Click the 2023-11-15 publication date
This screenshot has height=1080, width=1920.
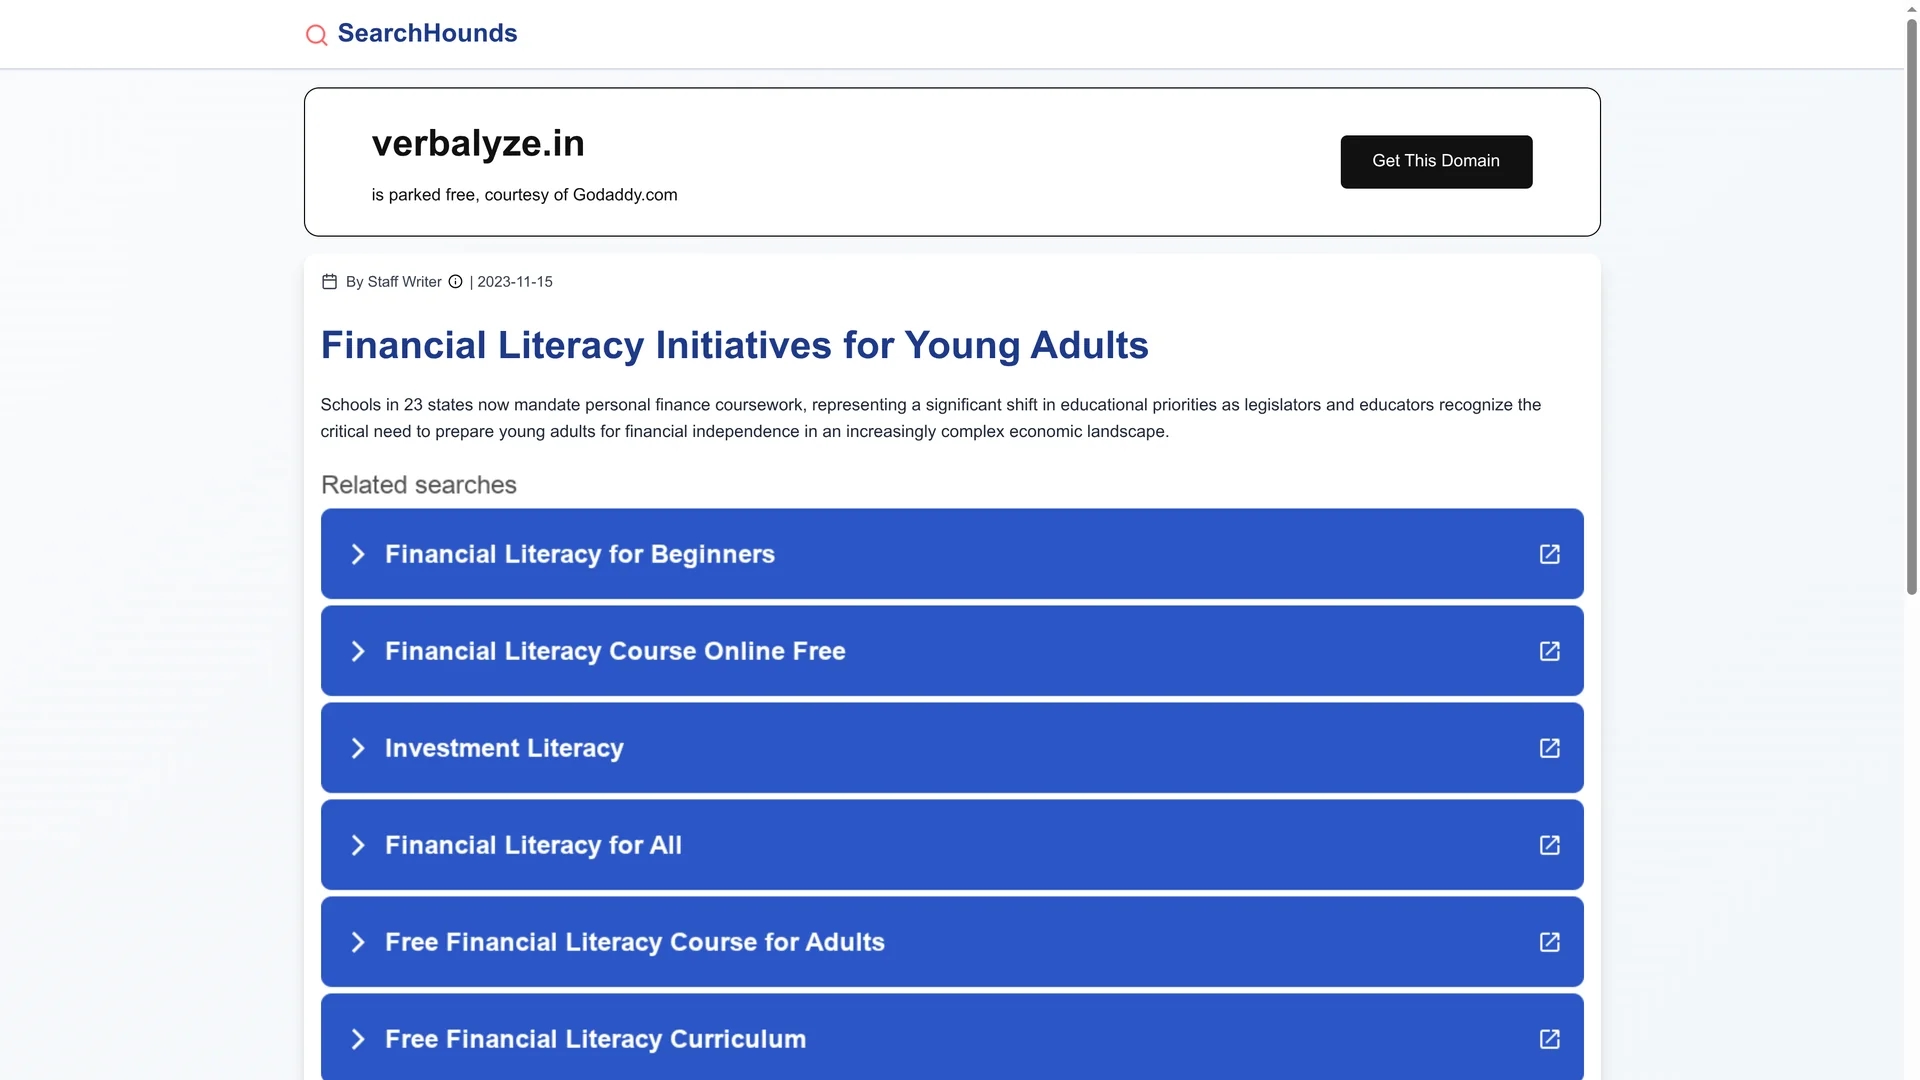tap(515, 282)
